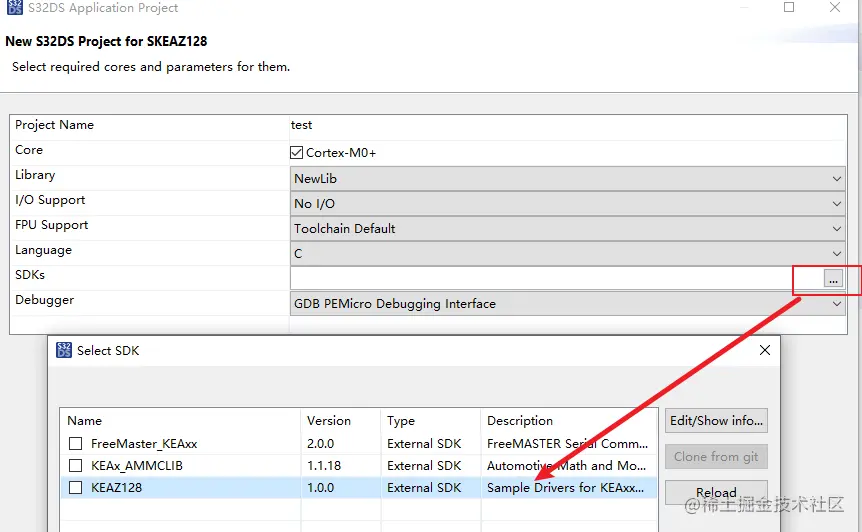
Task: Click External SDK type in KEAx_AMMCLIB row
Action: [x=424, y=466]
